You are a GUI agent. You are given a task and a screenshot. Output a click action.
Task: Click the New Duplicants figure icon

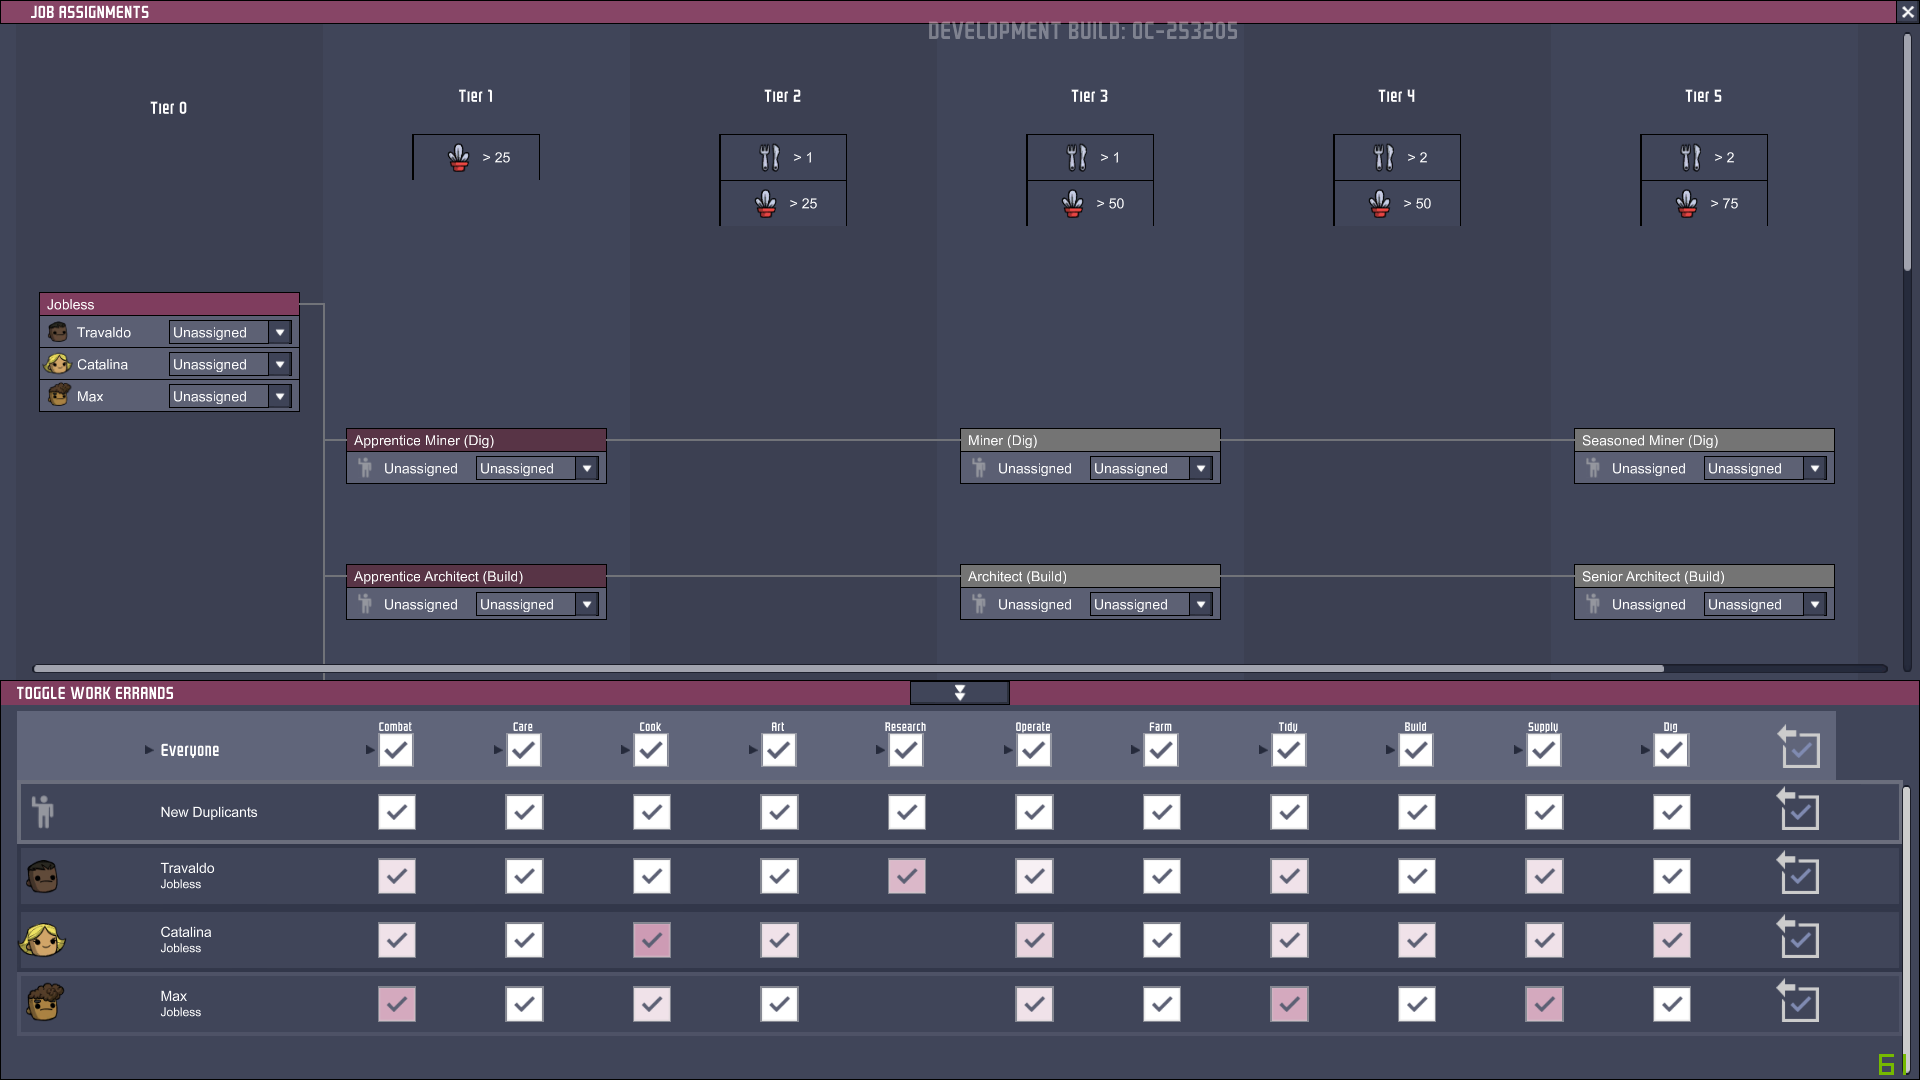(x=43, y=811)
